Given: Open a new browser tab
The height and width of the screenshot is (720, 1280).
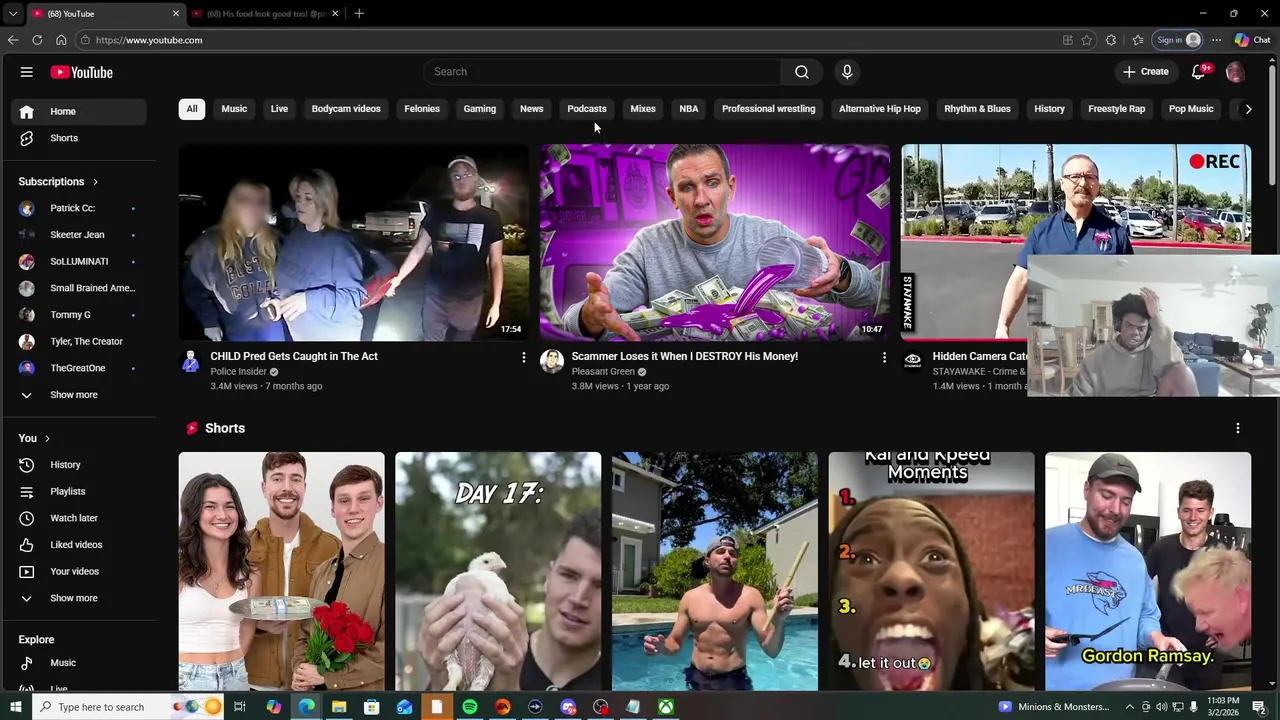Looking at the screenshot, I should (359, 14).
